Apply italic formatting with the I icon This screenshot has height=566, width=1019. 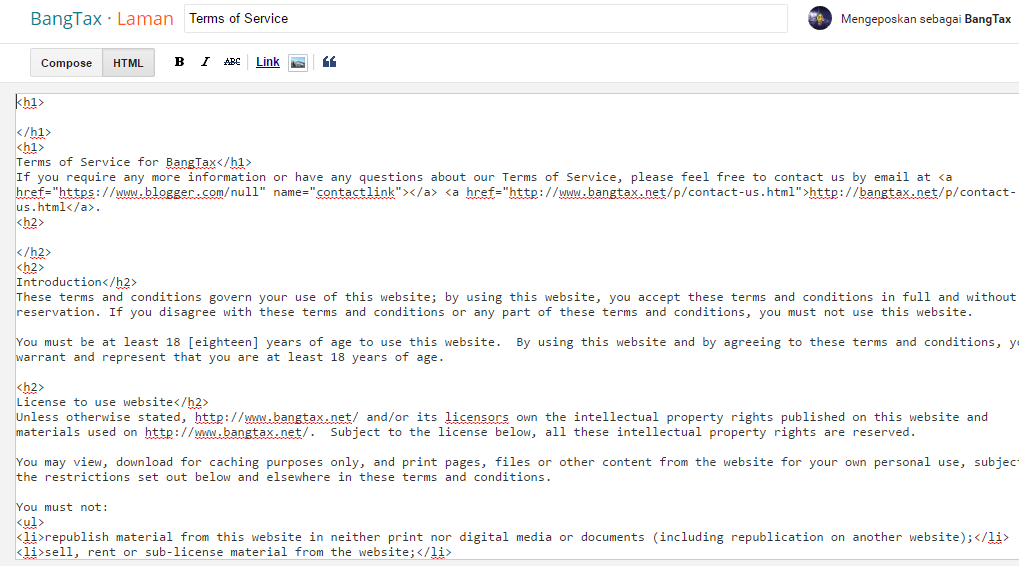pos(205,62)
